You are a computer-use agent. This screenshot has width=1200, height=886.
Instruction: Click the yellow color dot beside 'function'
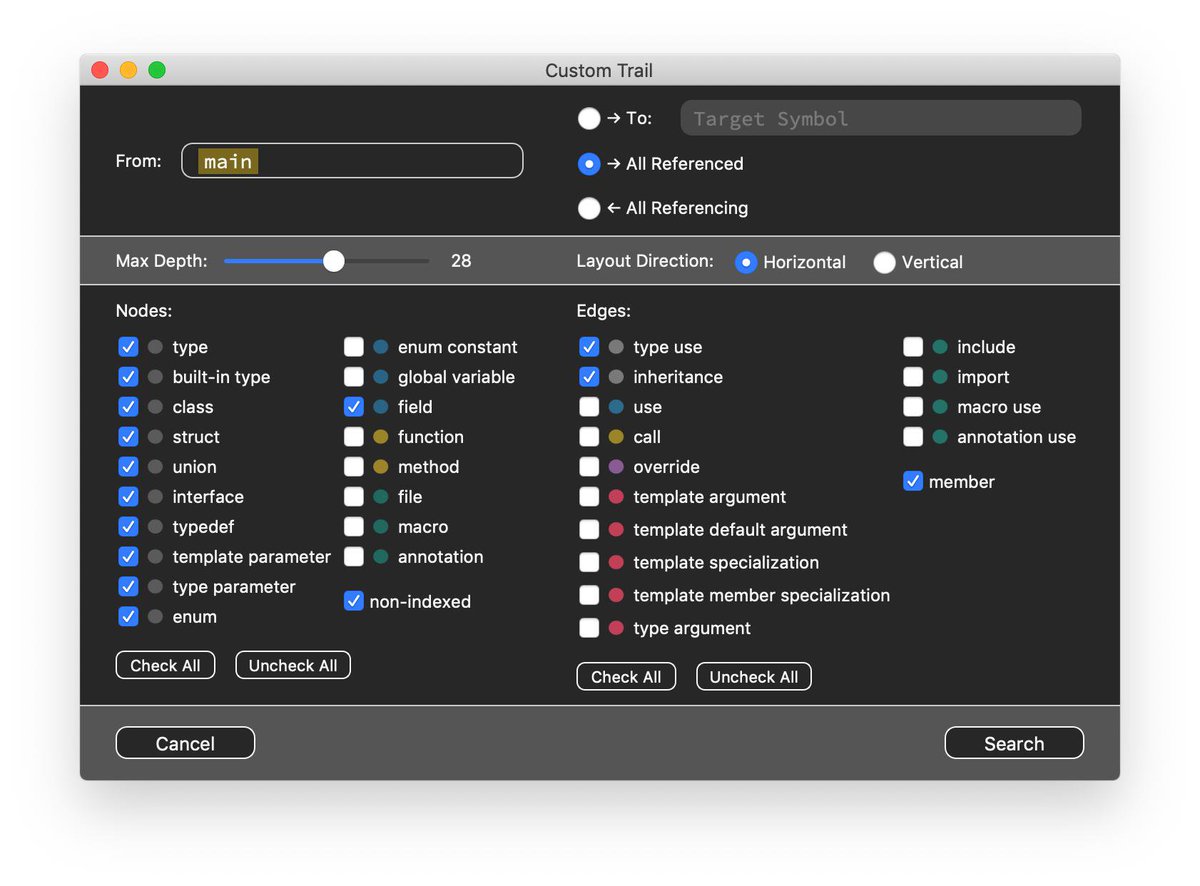click(381, 437)
